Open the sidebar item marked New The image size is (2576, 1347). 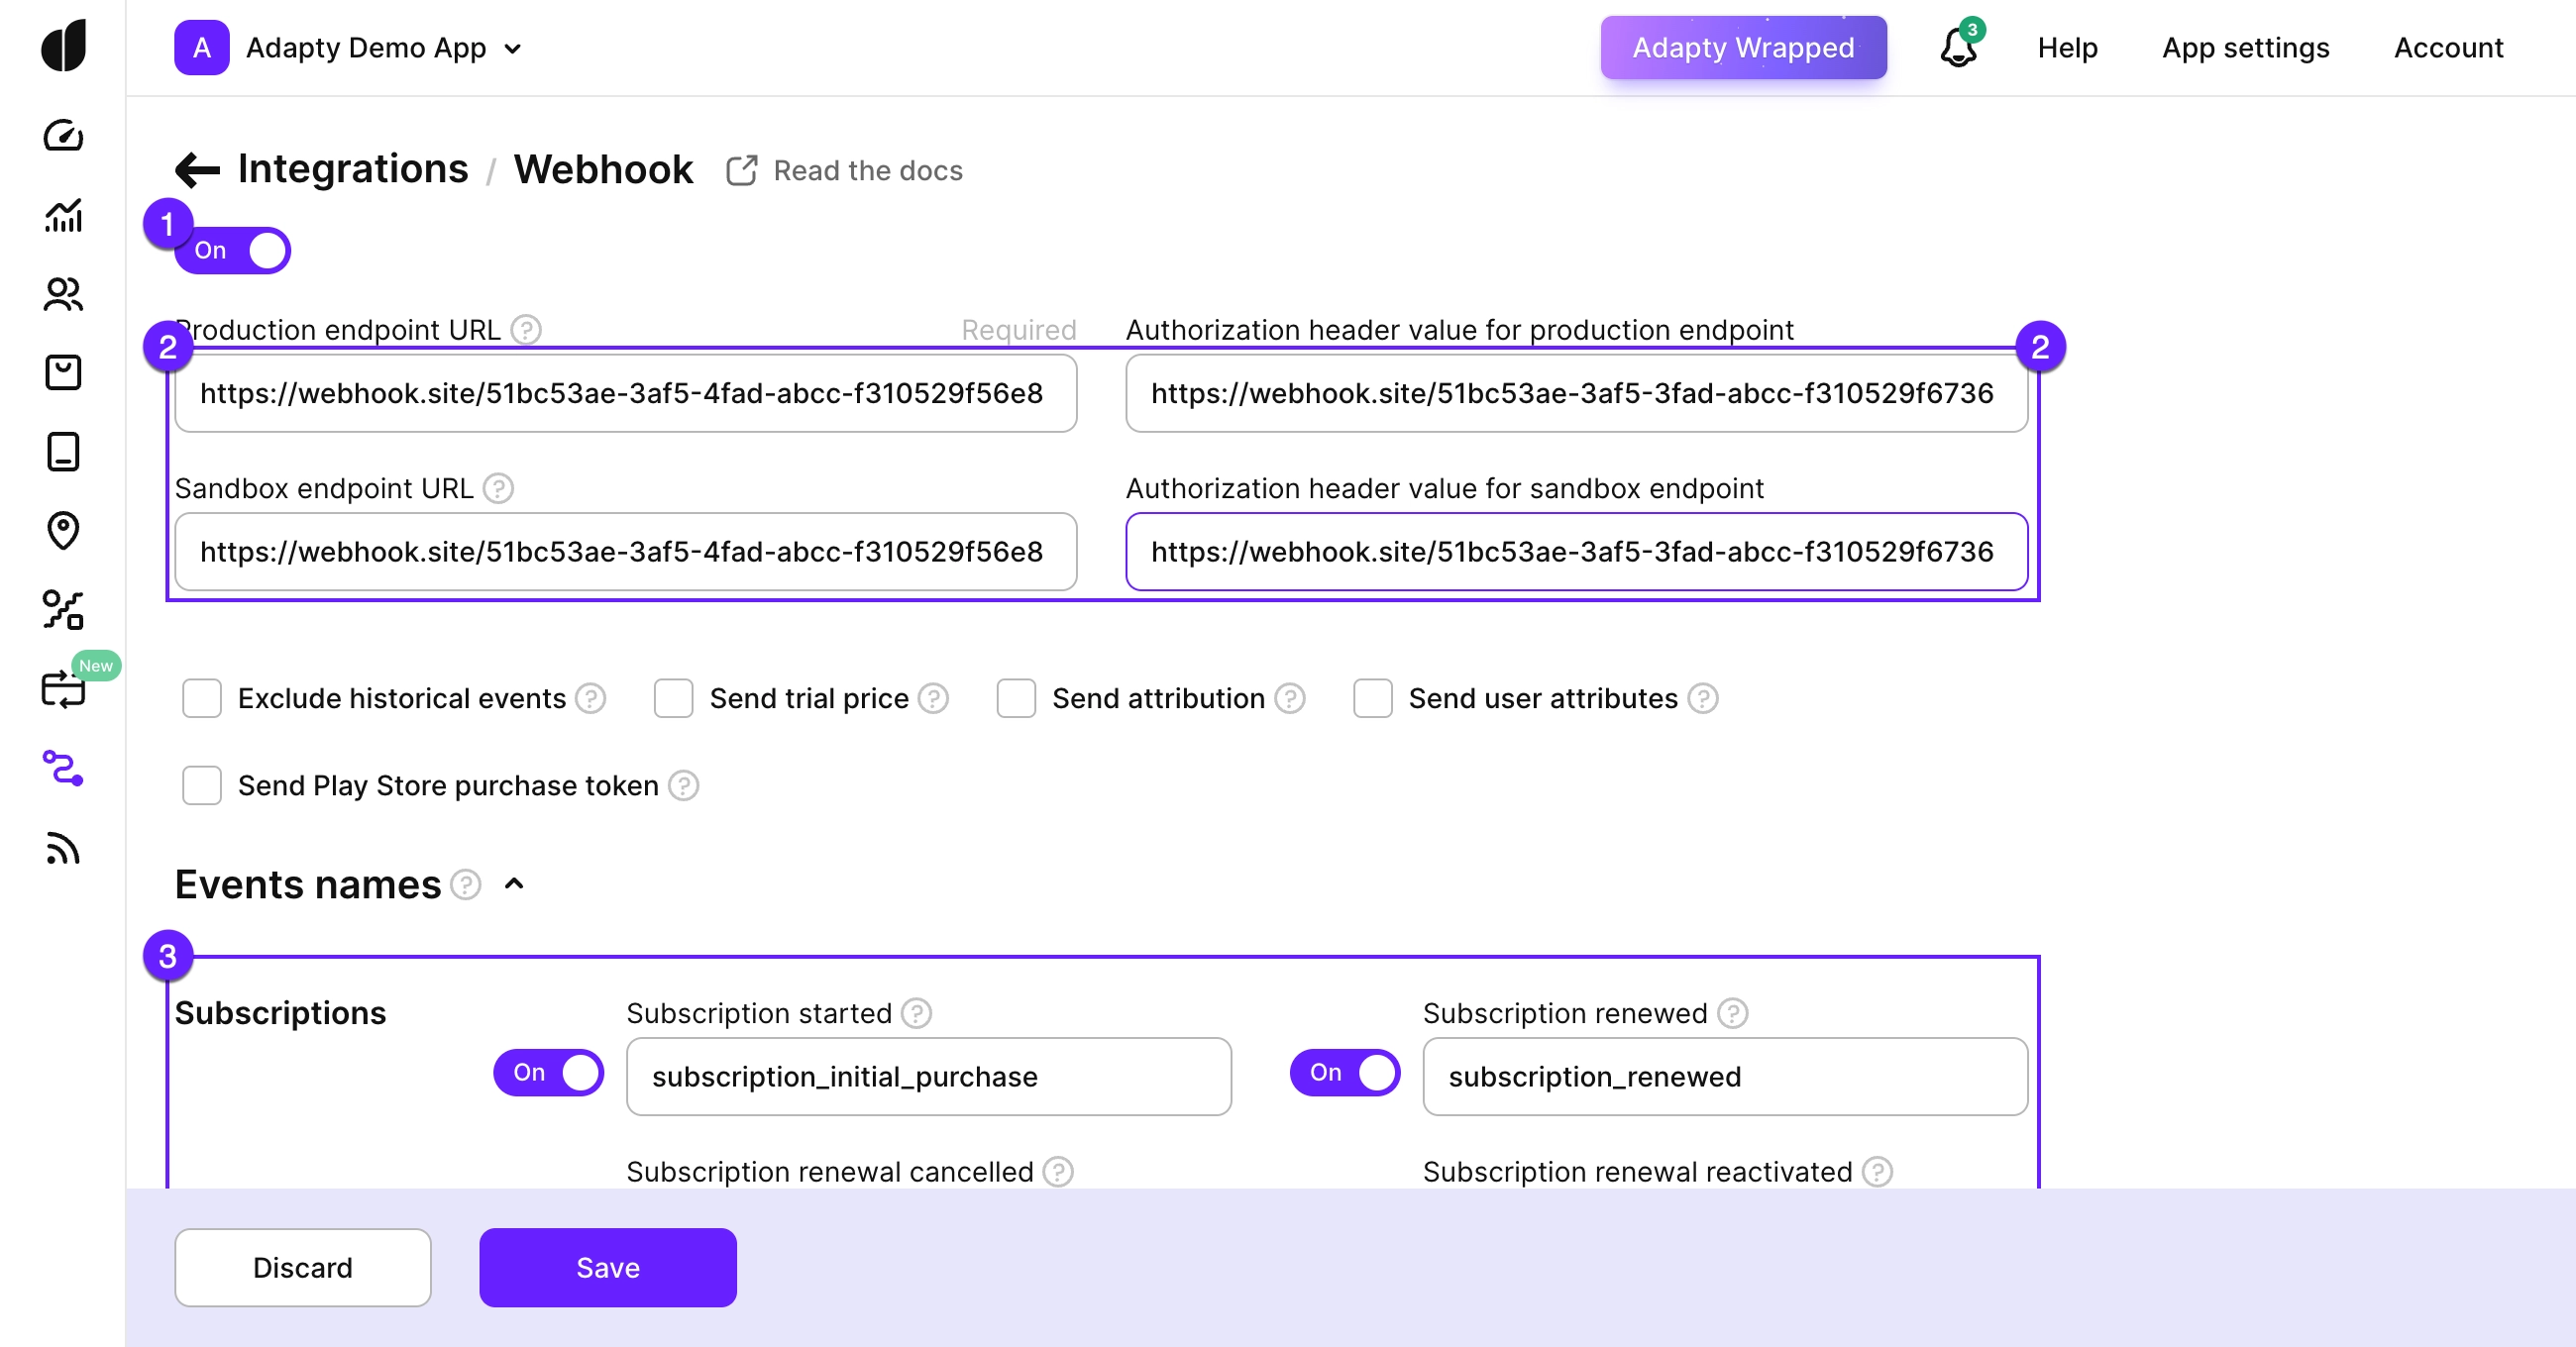point(63,688)
